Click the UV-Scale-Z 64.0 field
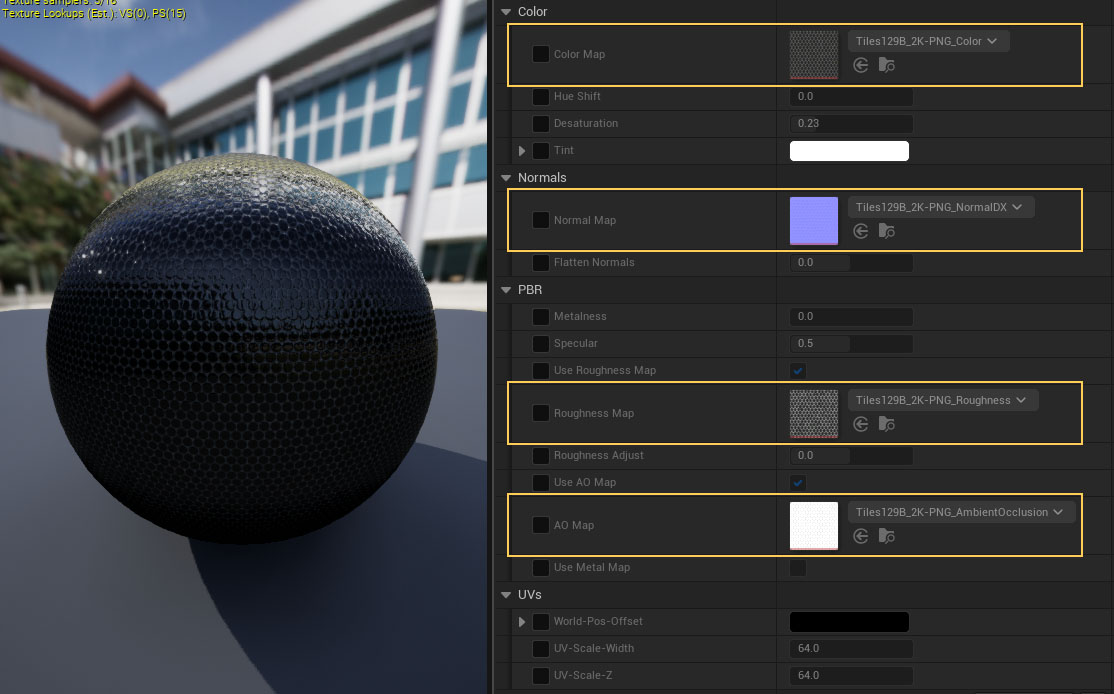Image resolution: width=1114 pixels, height=694 pixels. click(851, 676)
